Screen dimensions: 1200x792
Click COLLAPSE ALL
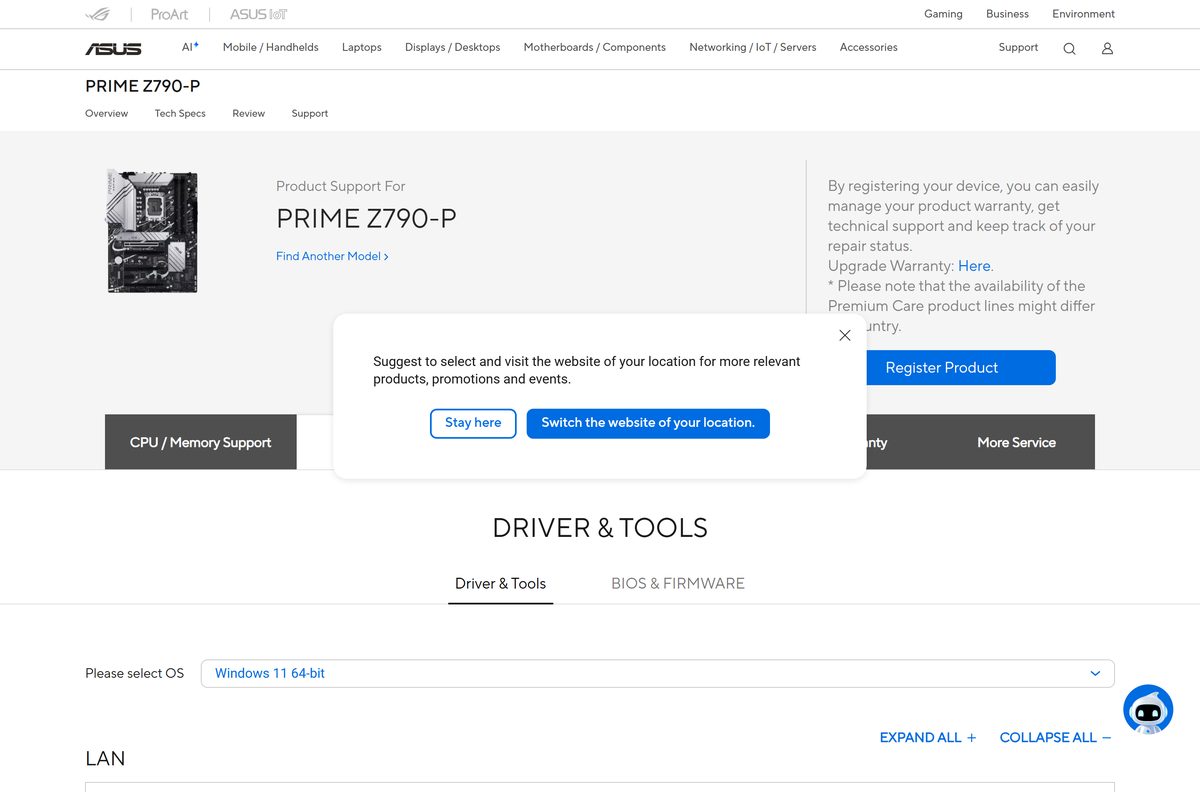pos(1055,737)
